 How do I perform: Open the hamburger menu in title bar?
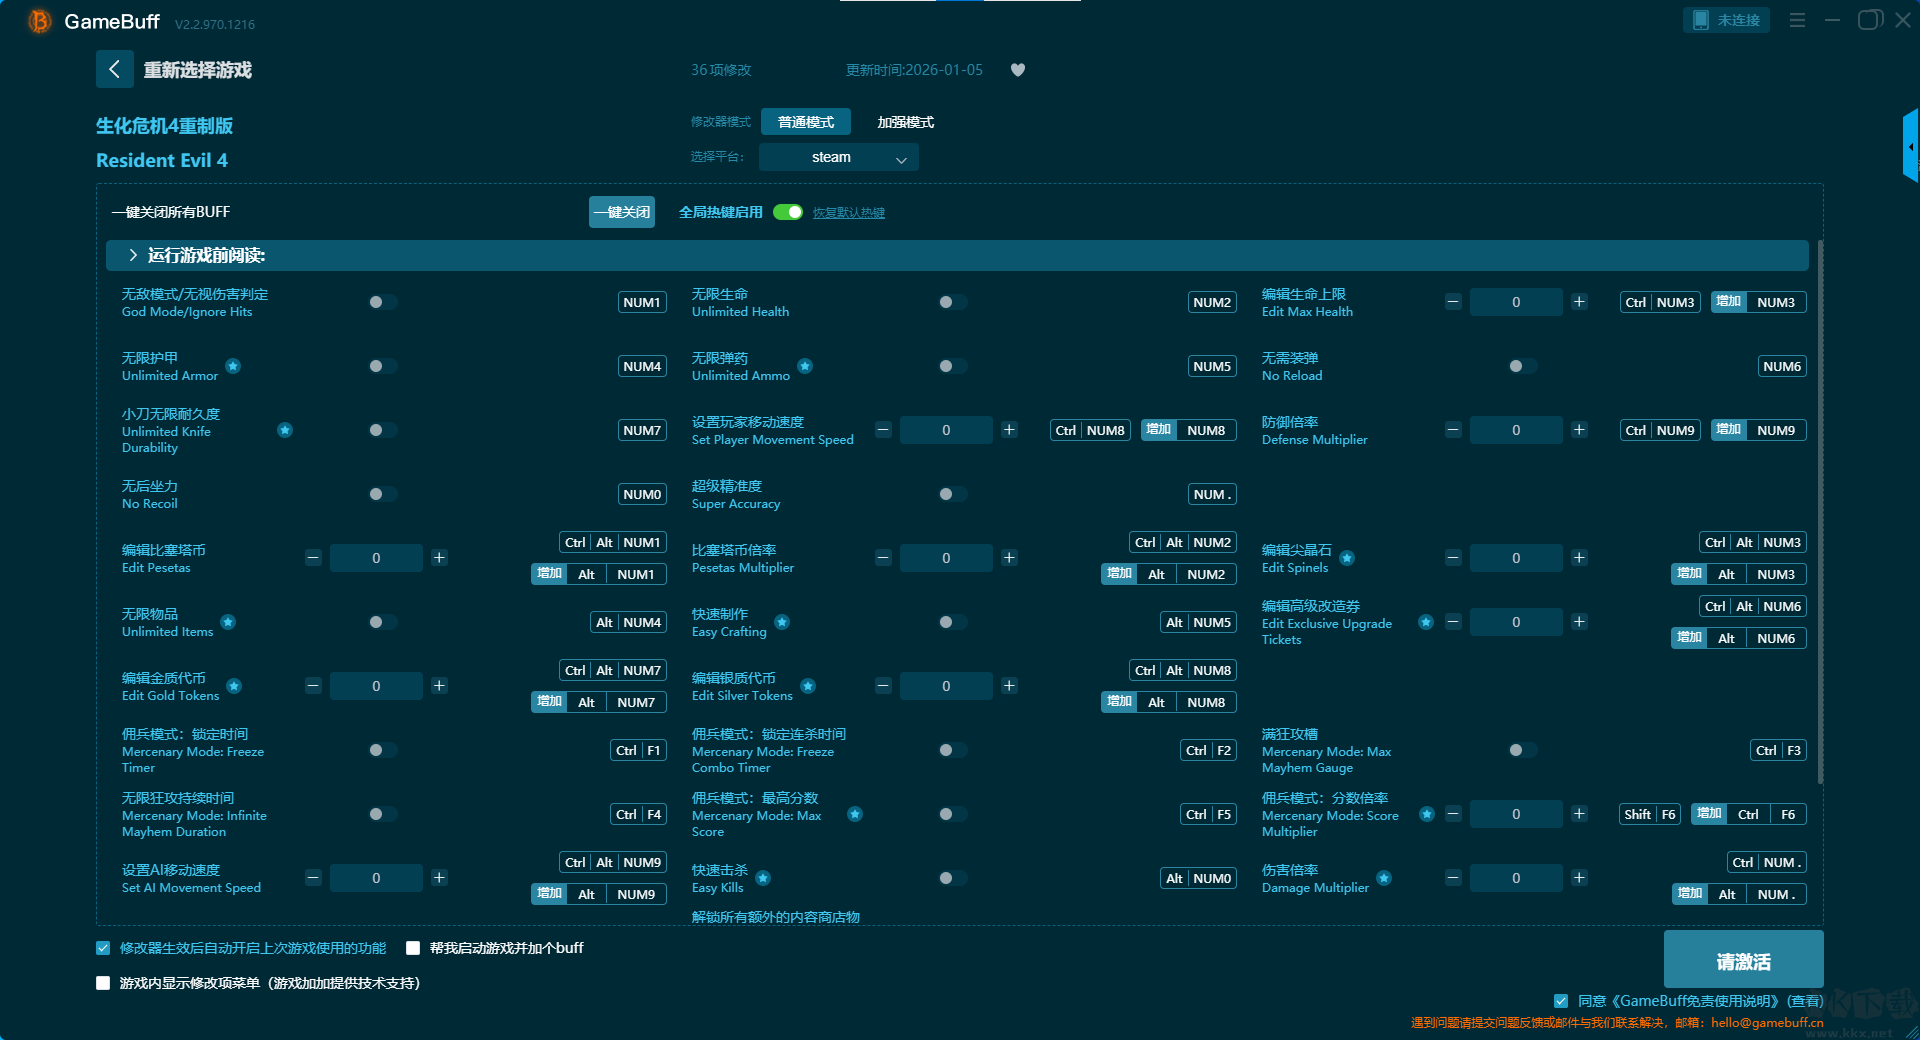(x=1797, y=20)
